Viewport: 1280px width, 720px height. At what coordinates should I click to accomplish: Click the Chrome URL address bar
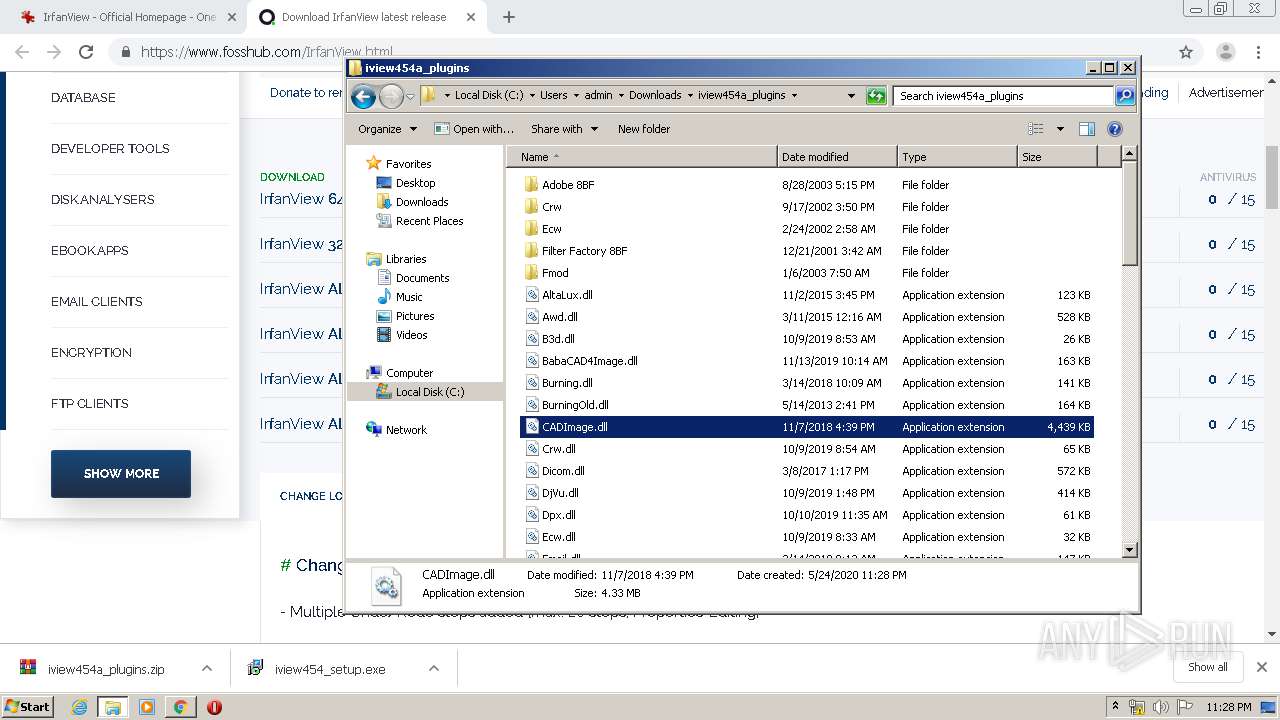point(640,52)
